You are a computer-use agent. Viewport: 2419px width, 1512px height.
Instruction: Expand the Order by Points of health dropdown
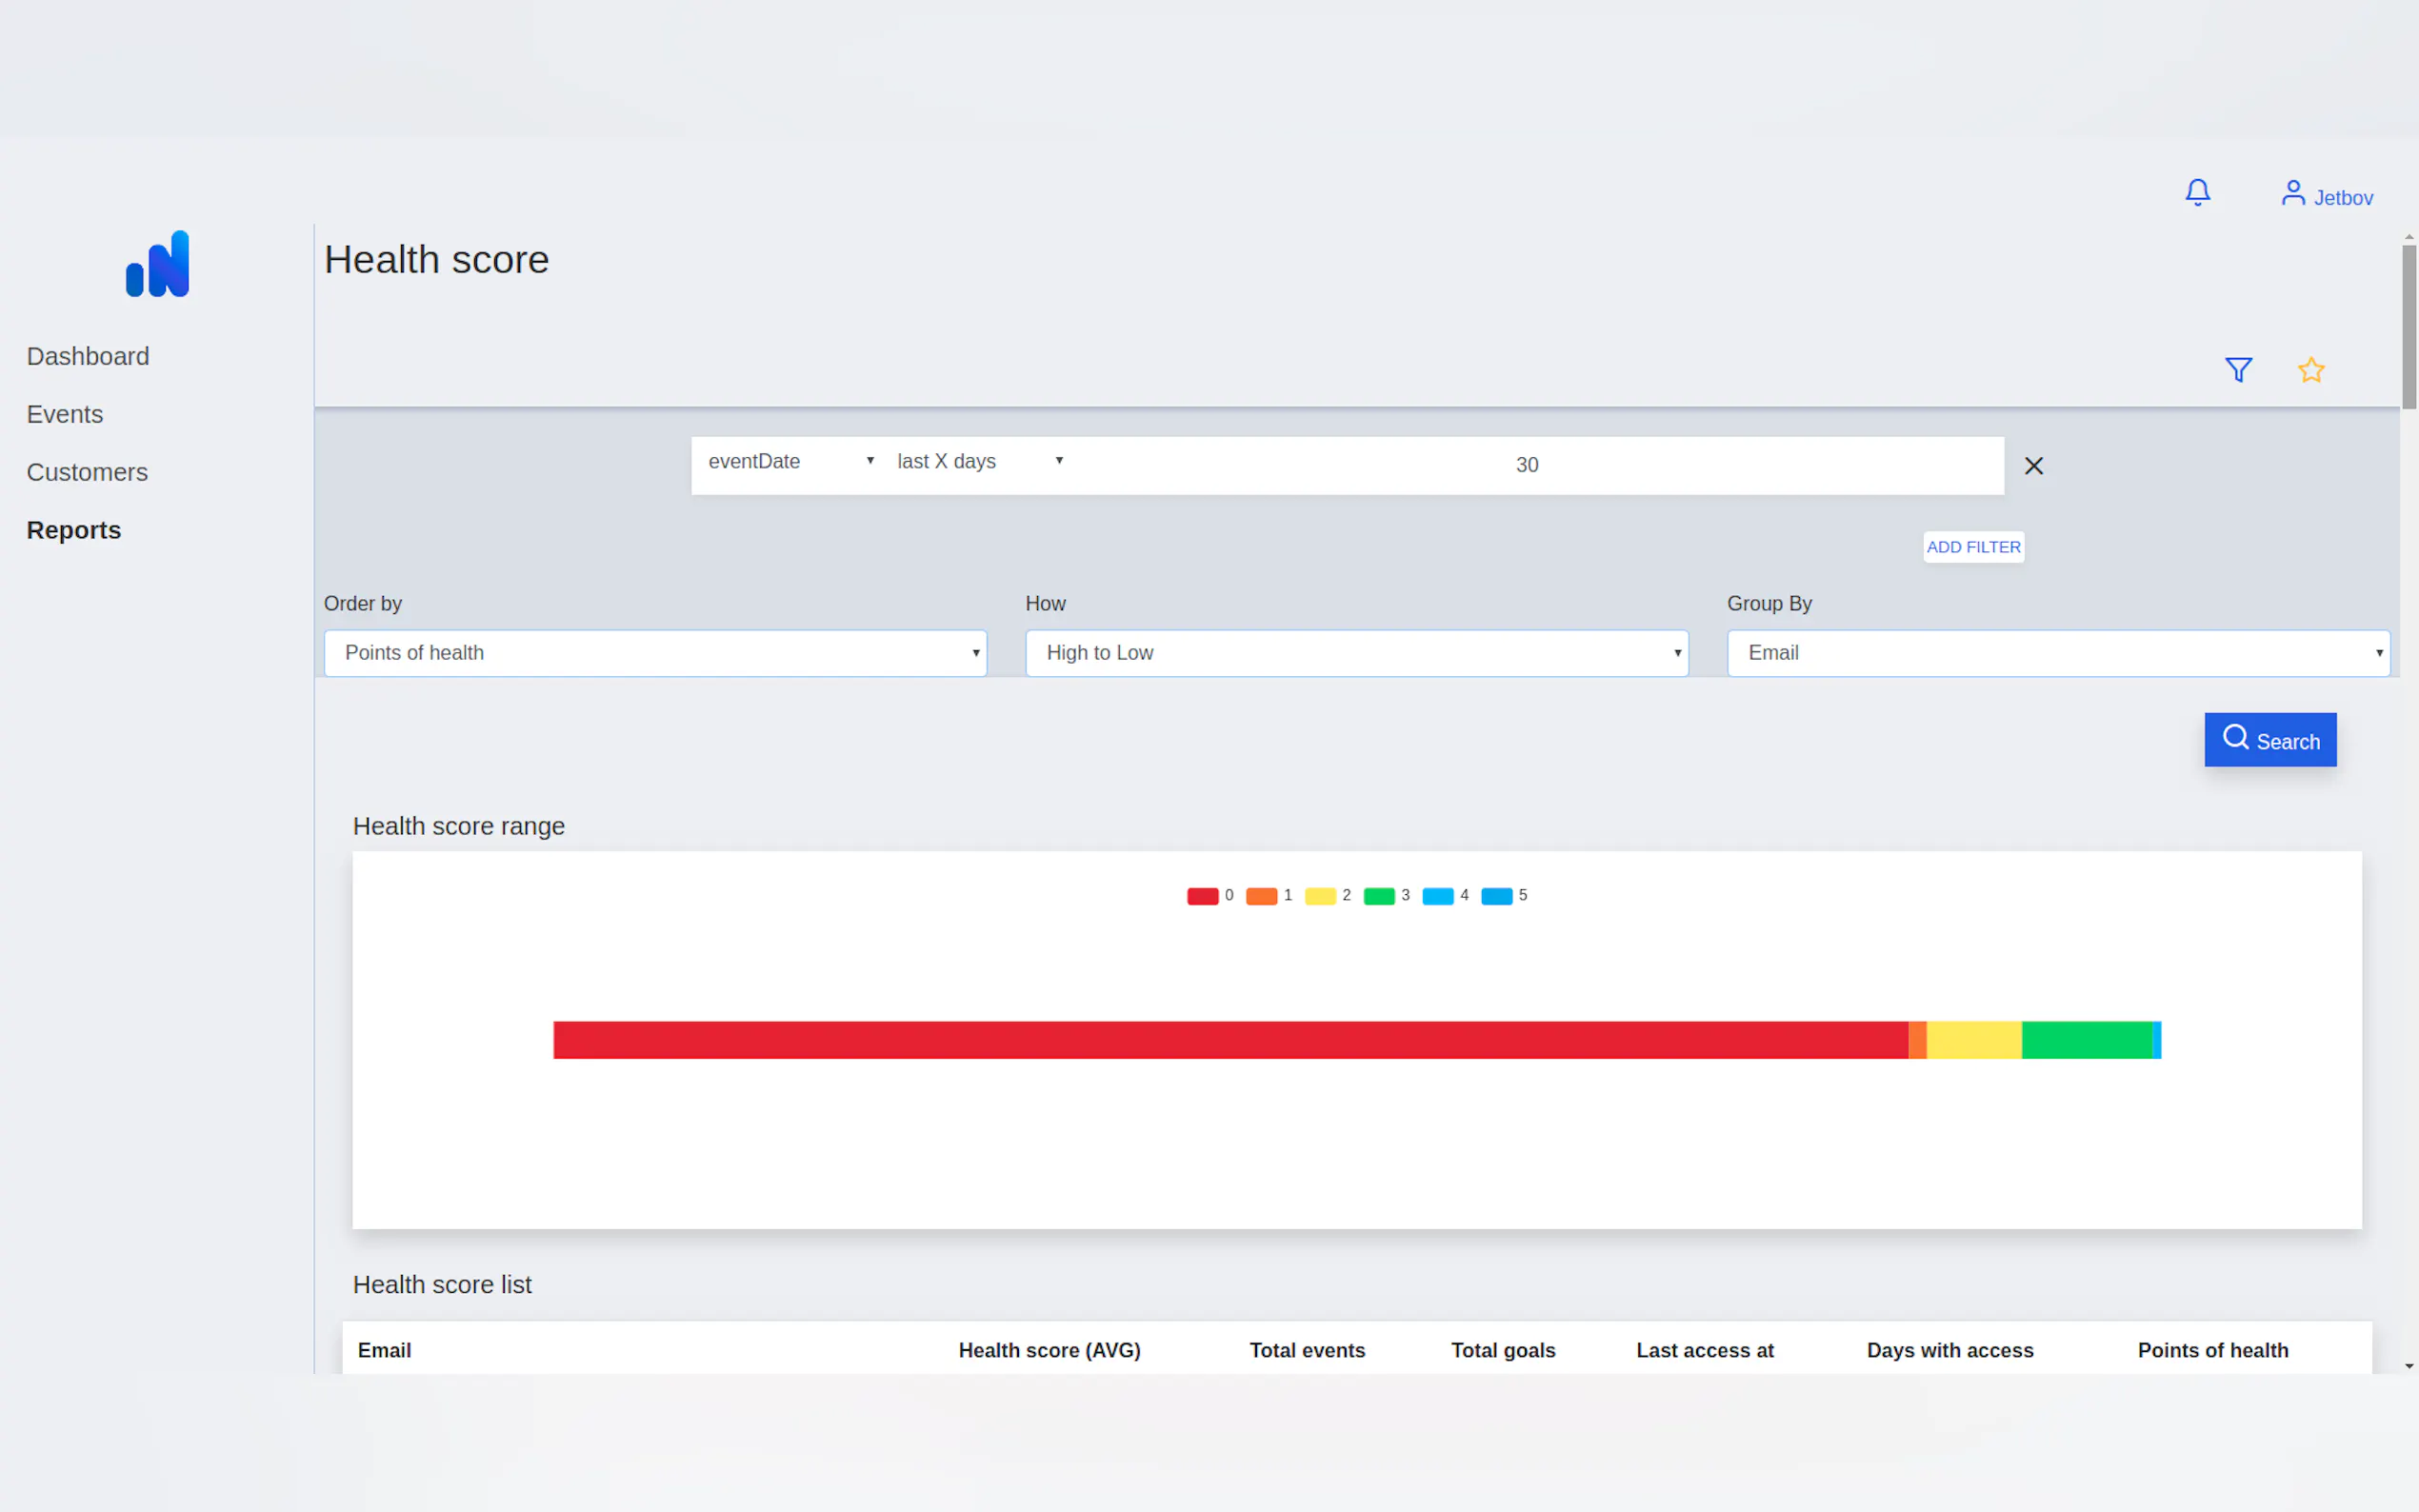click(655, 653)
